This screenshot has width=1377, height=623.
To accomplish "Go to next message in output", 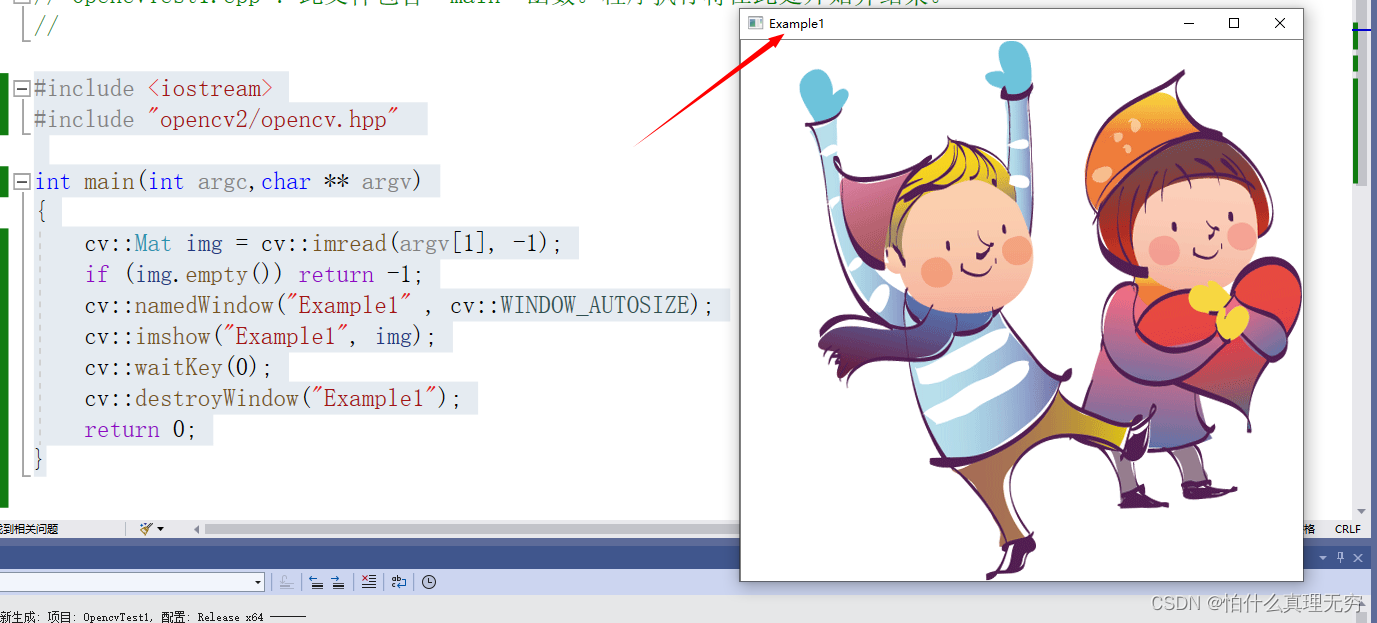I will [x=338, y=582].
